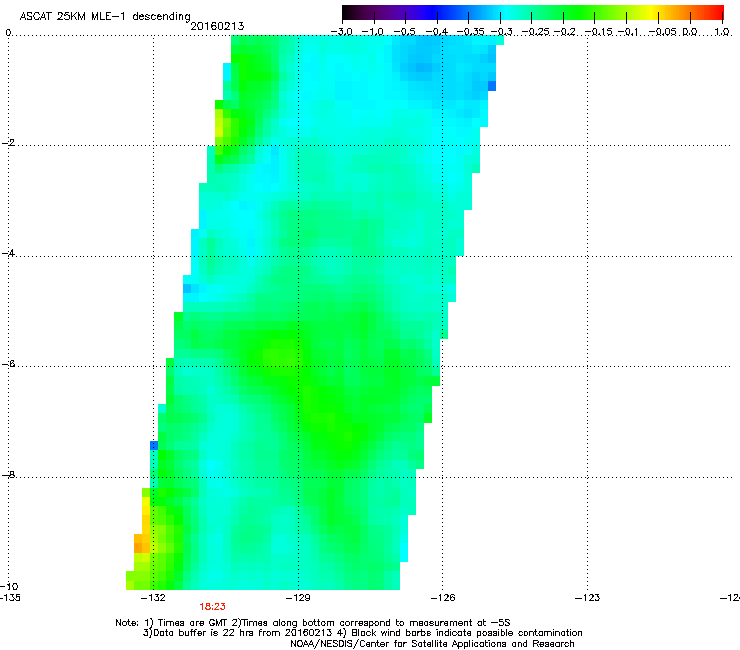The width and height of the screenshot is (740, 650).
Task: Click the NOAA/NESDIS credit line
Action: 432,644
